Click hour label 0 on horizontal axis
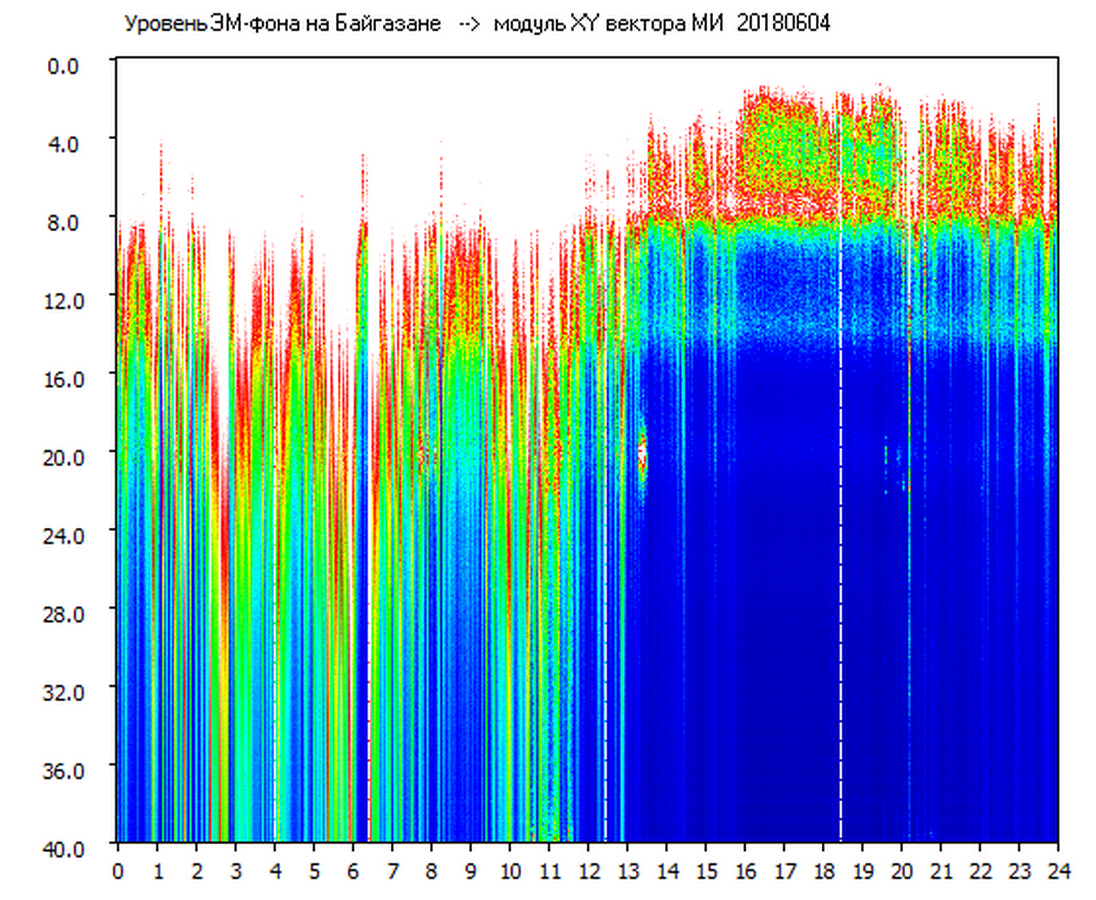The height and width of the screenshot is (900, 1096). tap(118, 870)
